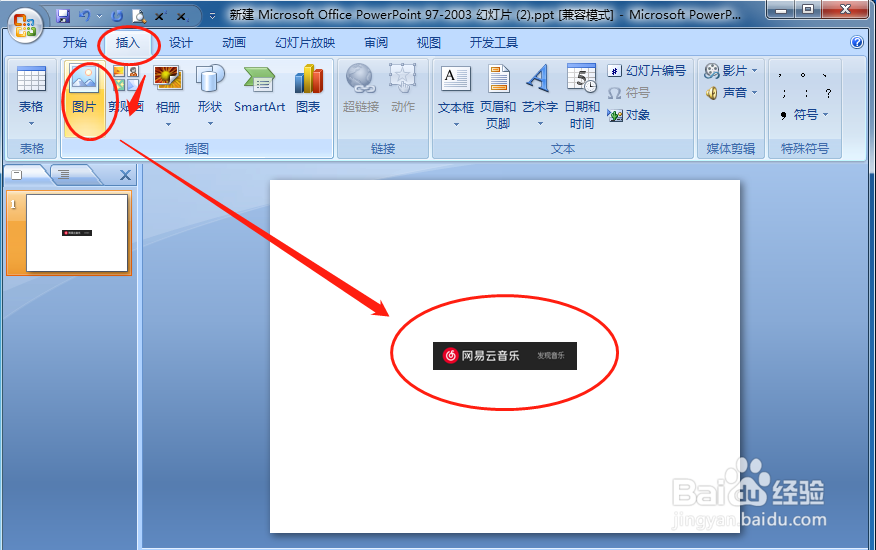Expand the 相册 dropdown arrow
Image resolution: width=876 pixels, height=550 pixels.
point(168,124)
